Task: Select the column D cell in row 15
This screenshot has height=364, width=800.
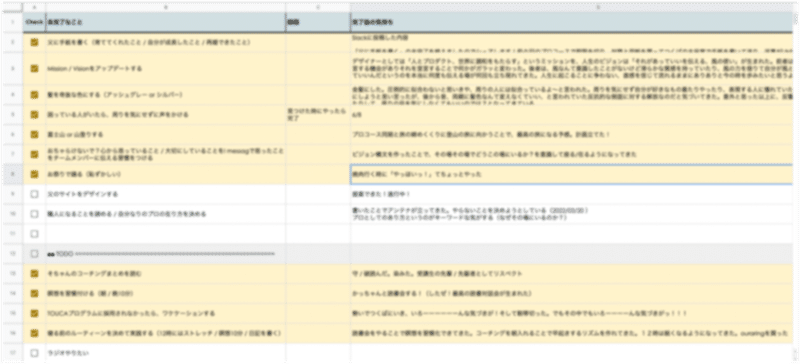Action: click(571, 313)
